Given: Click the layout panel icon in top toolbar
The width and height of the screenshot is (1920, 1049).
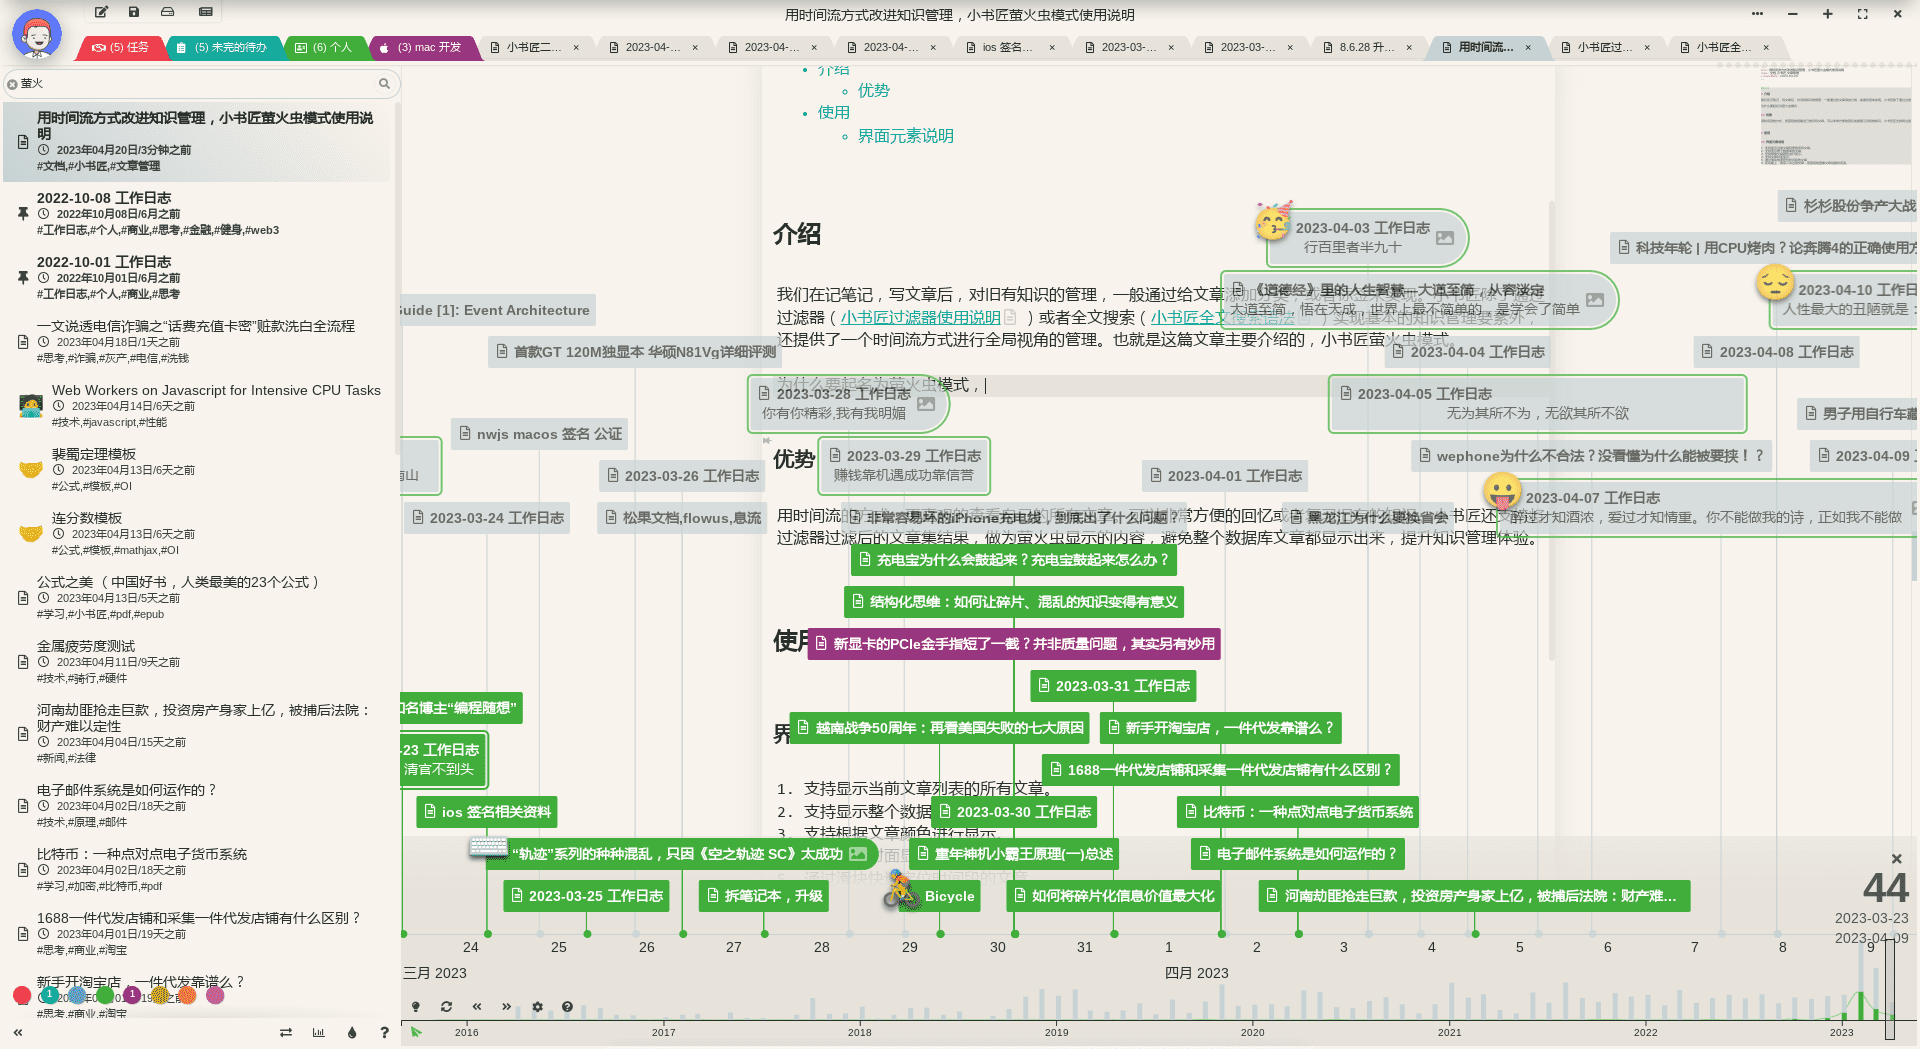Looking at the screenshot, I should click(205, 12).
